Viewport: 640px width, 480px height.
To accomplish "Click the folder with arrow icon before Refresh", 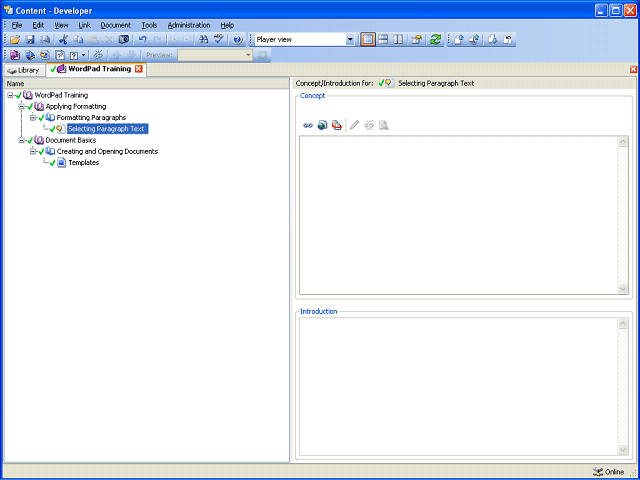I will point(417,40).
